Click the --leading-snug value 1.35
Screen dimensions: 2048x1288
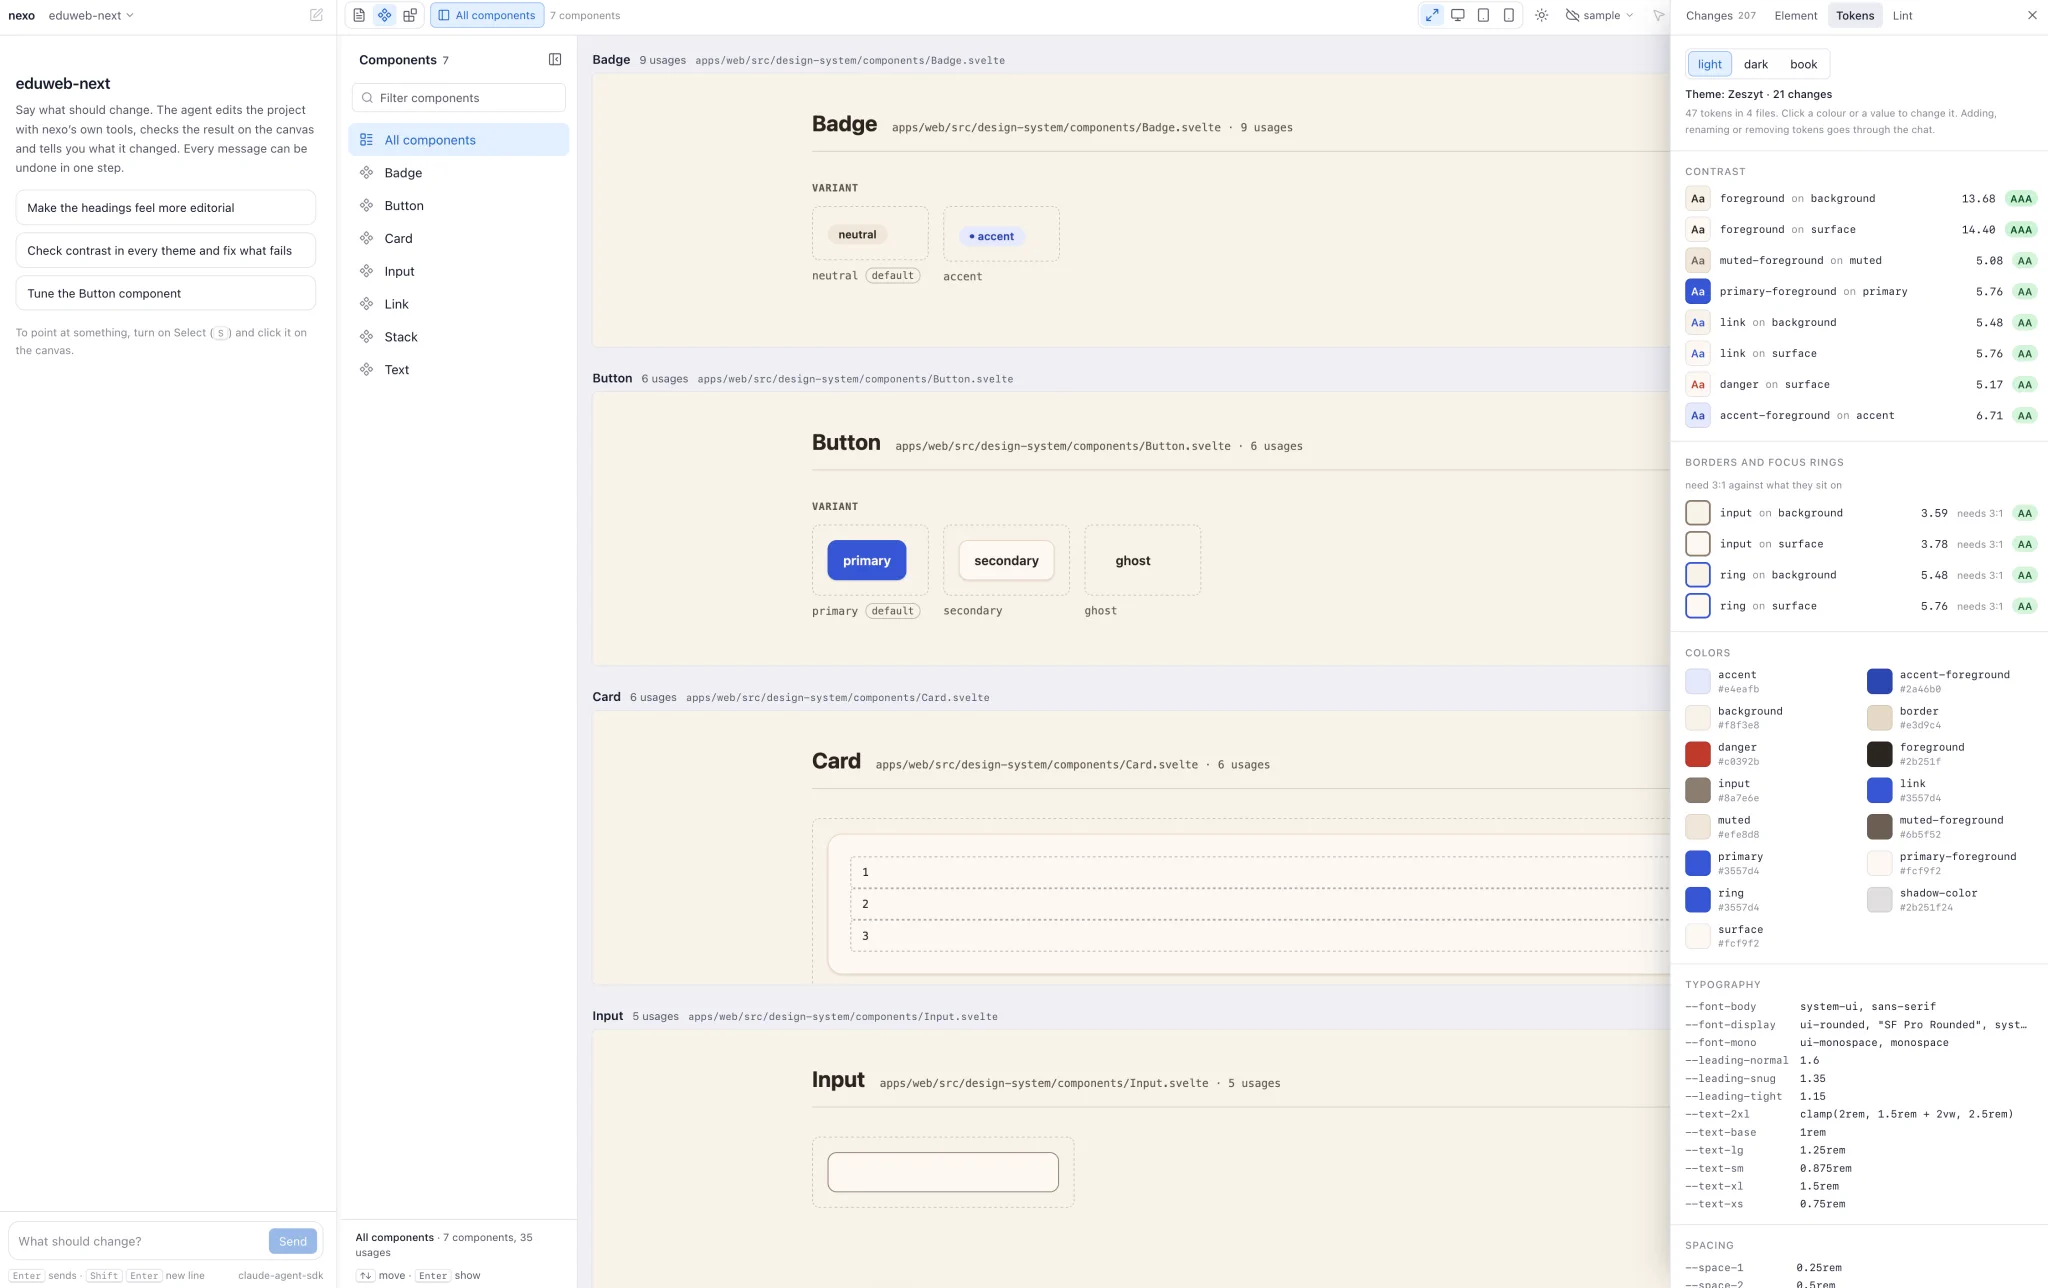pos(1813,1079)
